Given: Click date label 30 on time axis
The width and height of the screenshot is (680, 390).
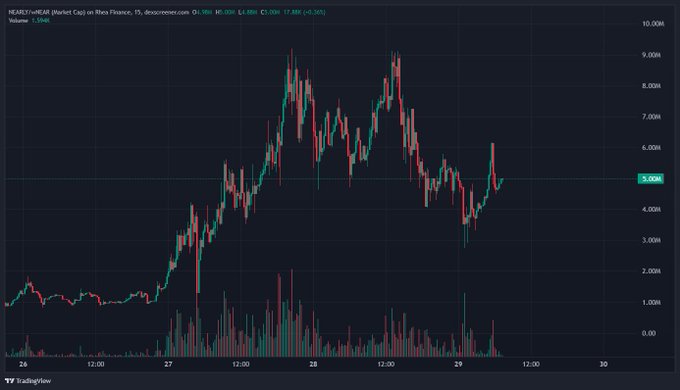Looking at the screenshot, I should [x=603, y=364].
